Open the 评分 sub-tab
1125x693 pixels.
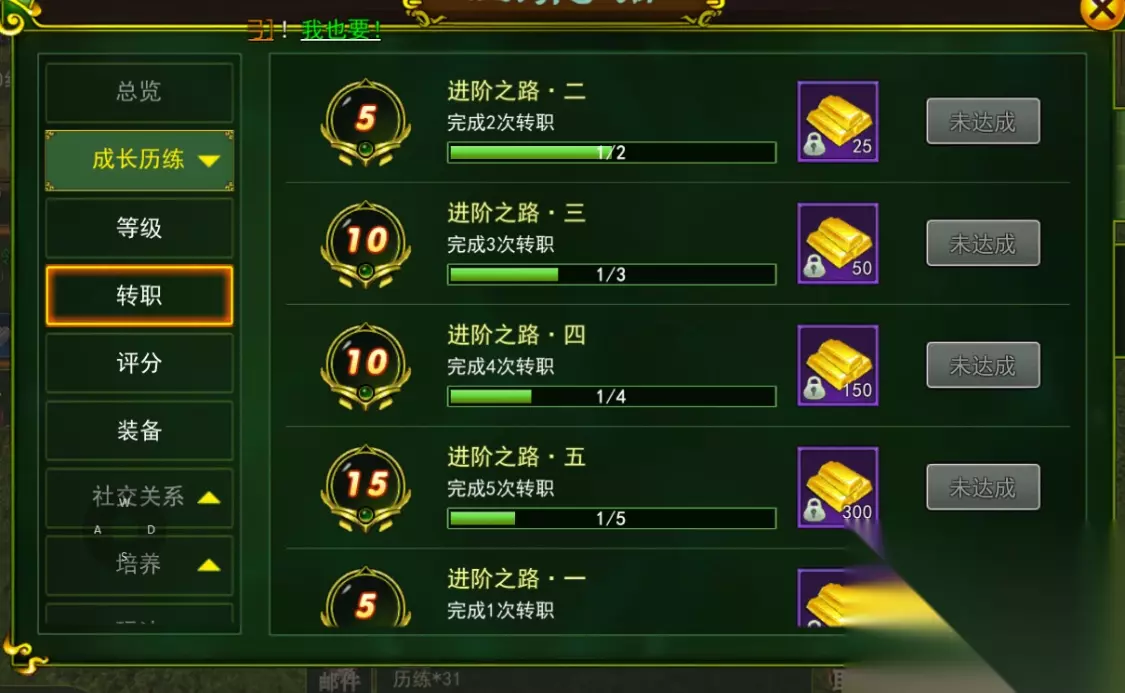139,363
